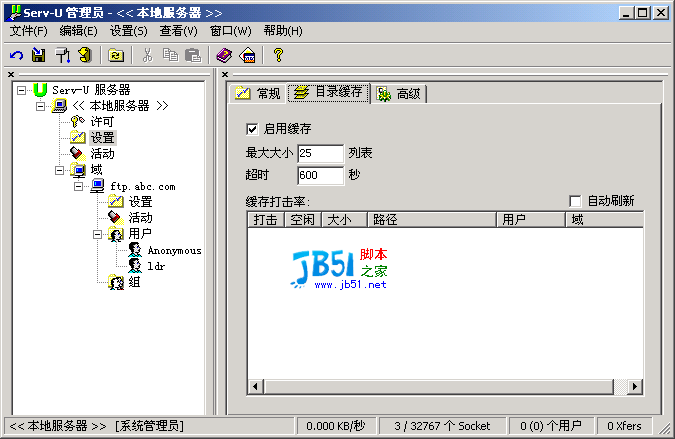Click the local server computer icon
This screenshot has width=675, height=439.
[59, 105]
